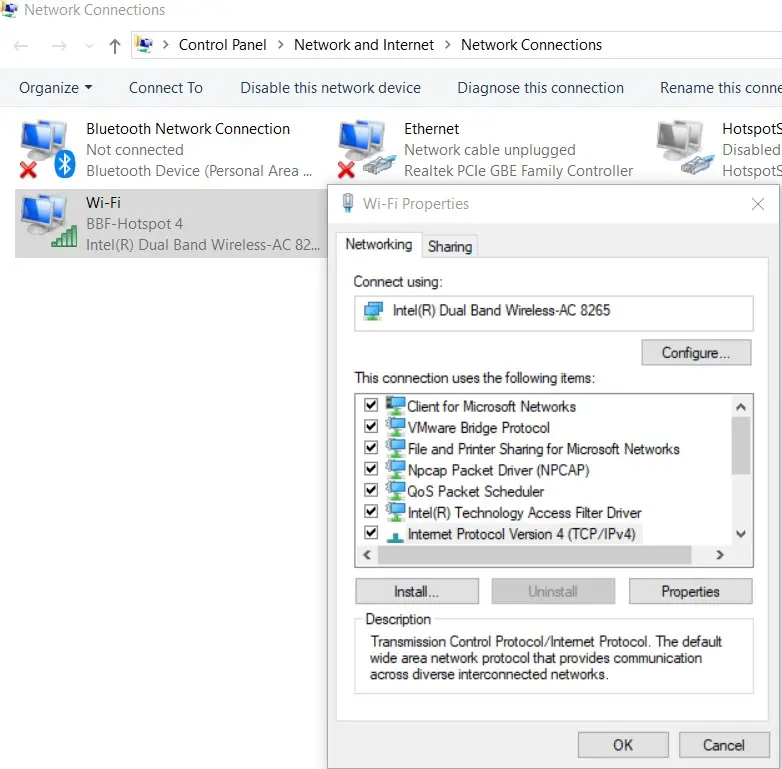The height and width of the screenshot is (769, 782).
Task: Click the Intel Wireless-AC 8265 adapter icon
Action: click(373, 311)
